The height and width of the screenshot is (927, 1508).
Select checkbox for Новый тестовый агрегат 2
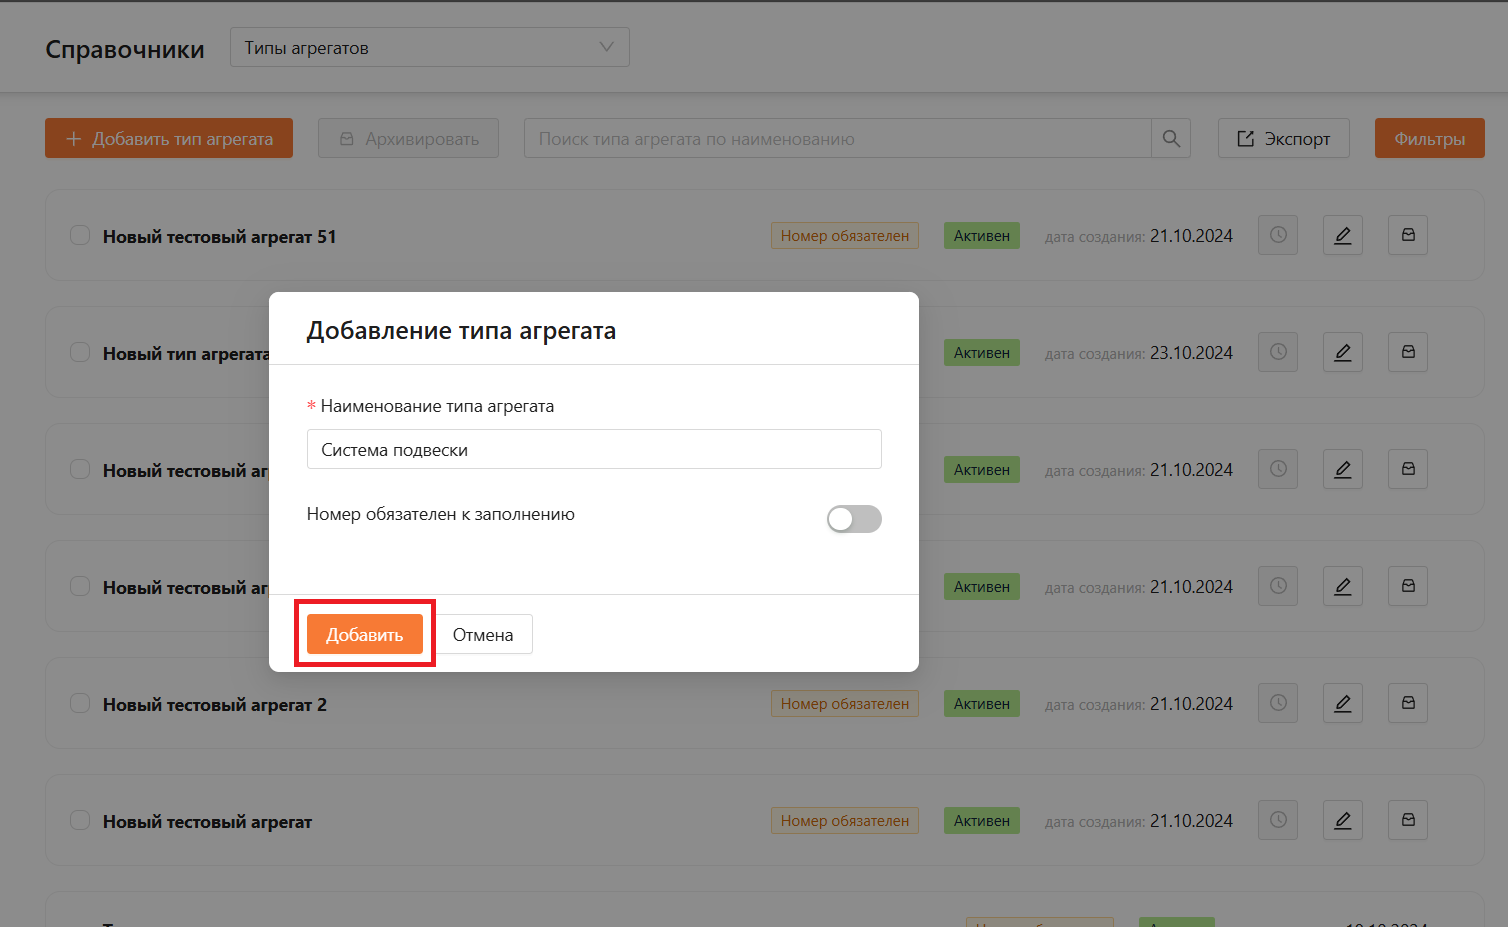pyautogui.click(x=80, y=704)
